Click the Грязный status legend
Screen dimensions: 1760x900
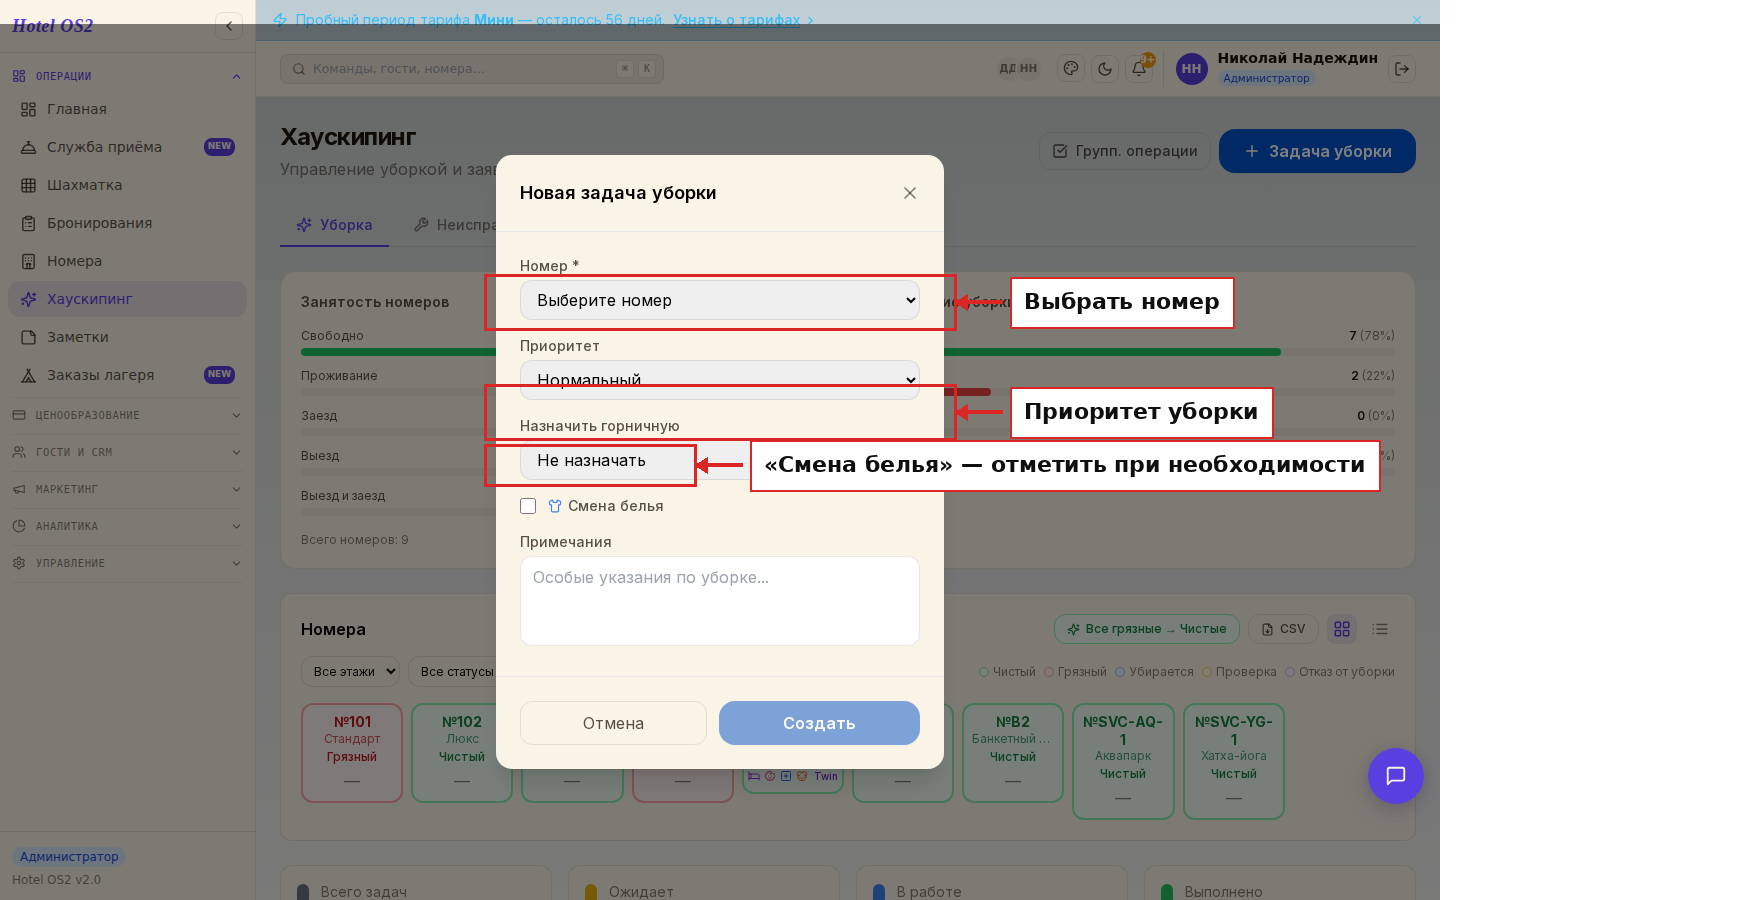(1075, 672)
